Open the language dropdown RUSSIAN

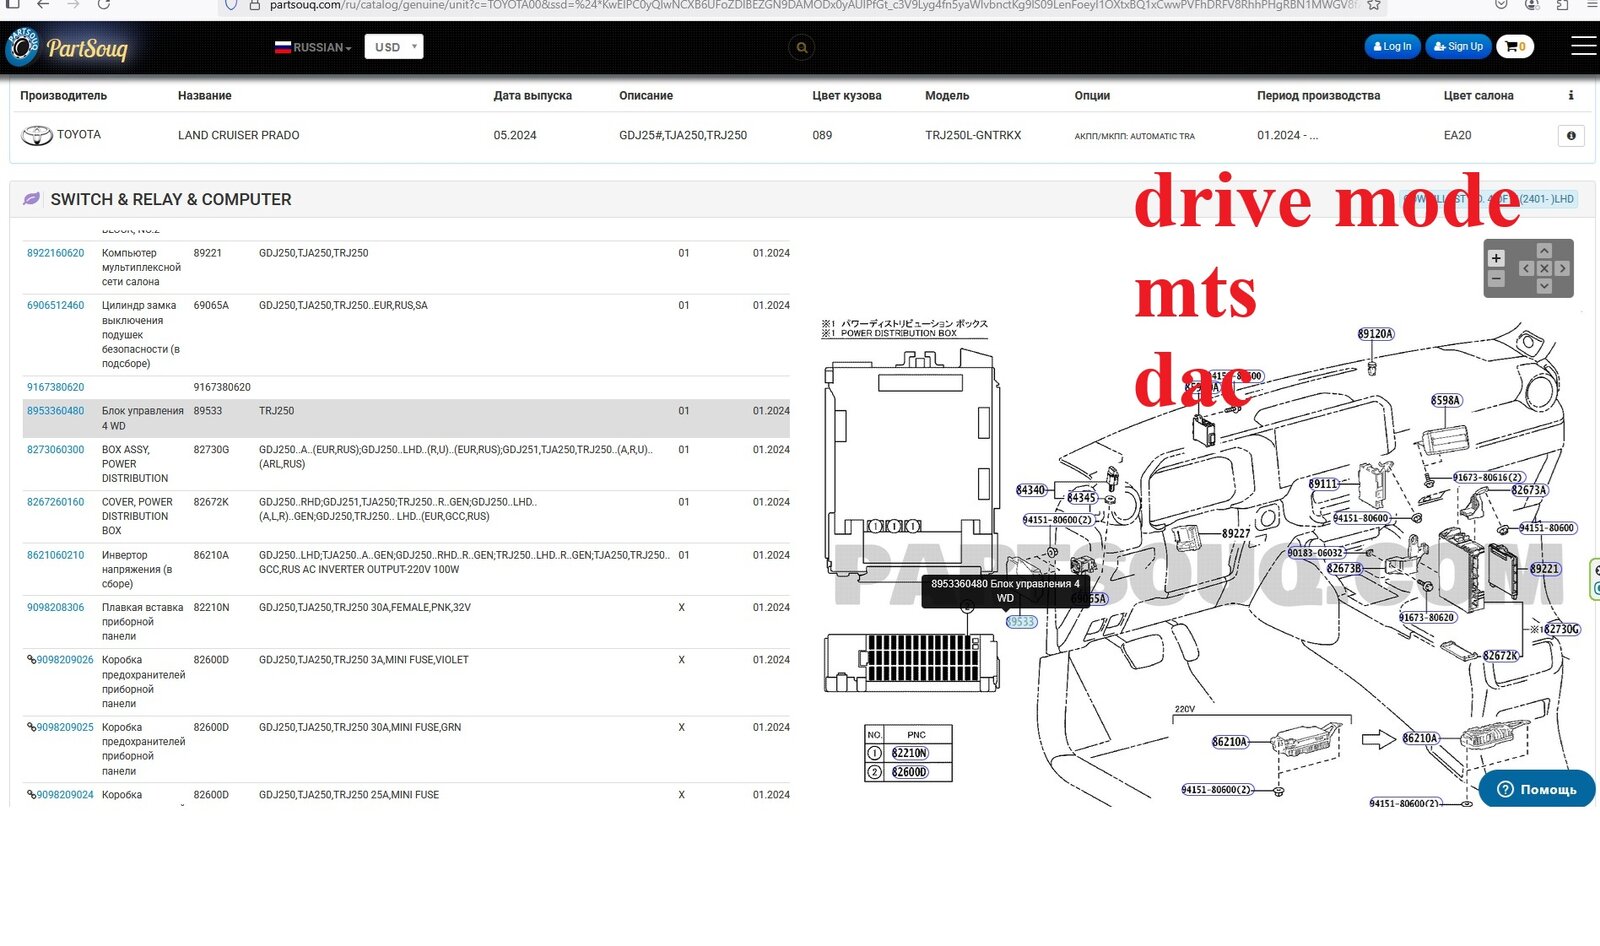tap(313, 47)
